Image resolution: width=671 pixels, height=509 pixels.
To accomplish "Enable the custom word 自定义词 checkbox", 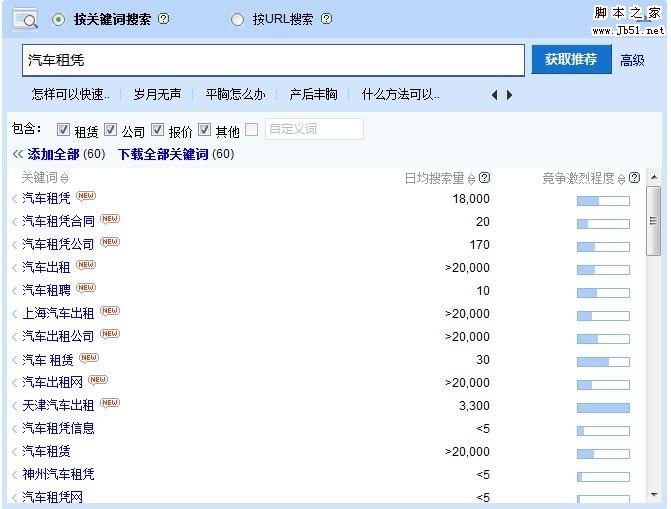I will pyautogui.click(x=252, y=130).
